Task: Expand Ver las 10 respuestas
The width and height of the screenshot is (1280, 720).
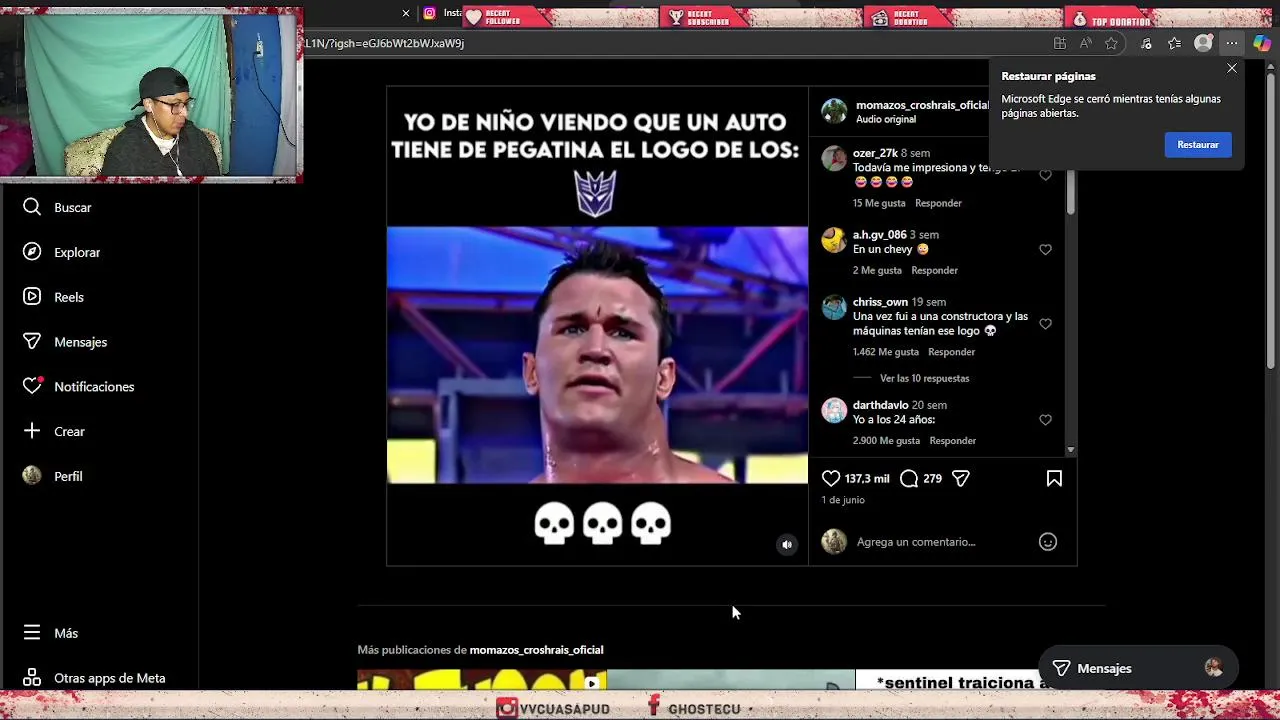Action: coord(924,378)
